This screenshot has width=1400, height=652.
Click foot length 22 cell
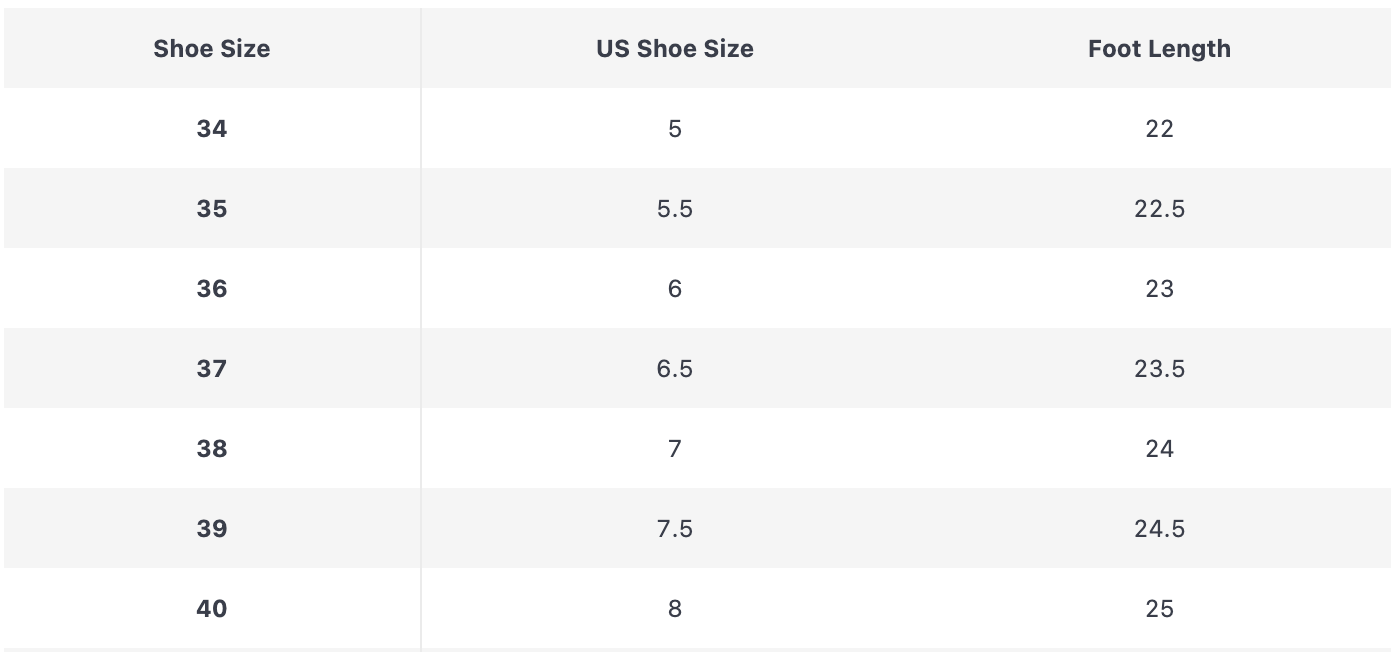(1159, 128)
